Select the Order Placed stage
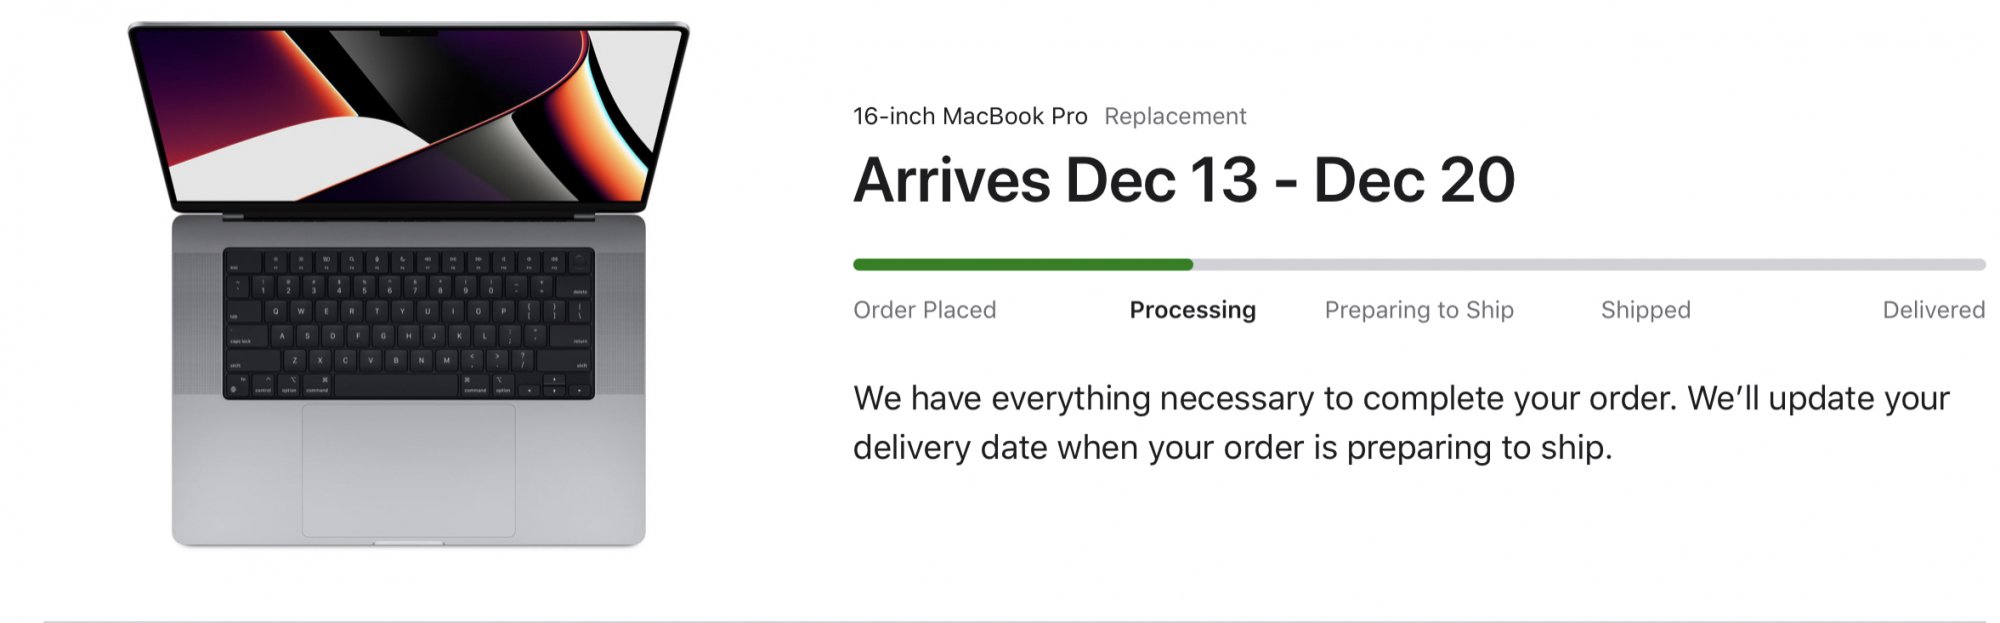The image size is (2000, 623). (924, 310)
